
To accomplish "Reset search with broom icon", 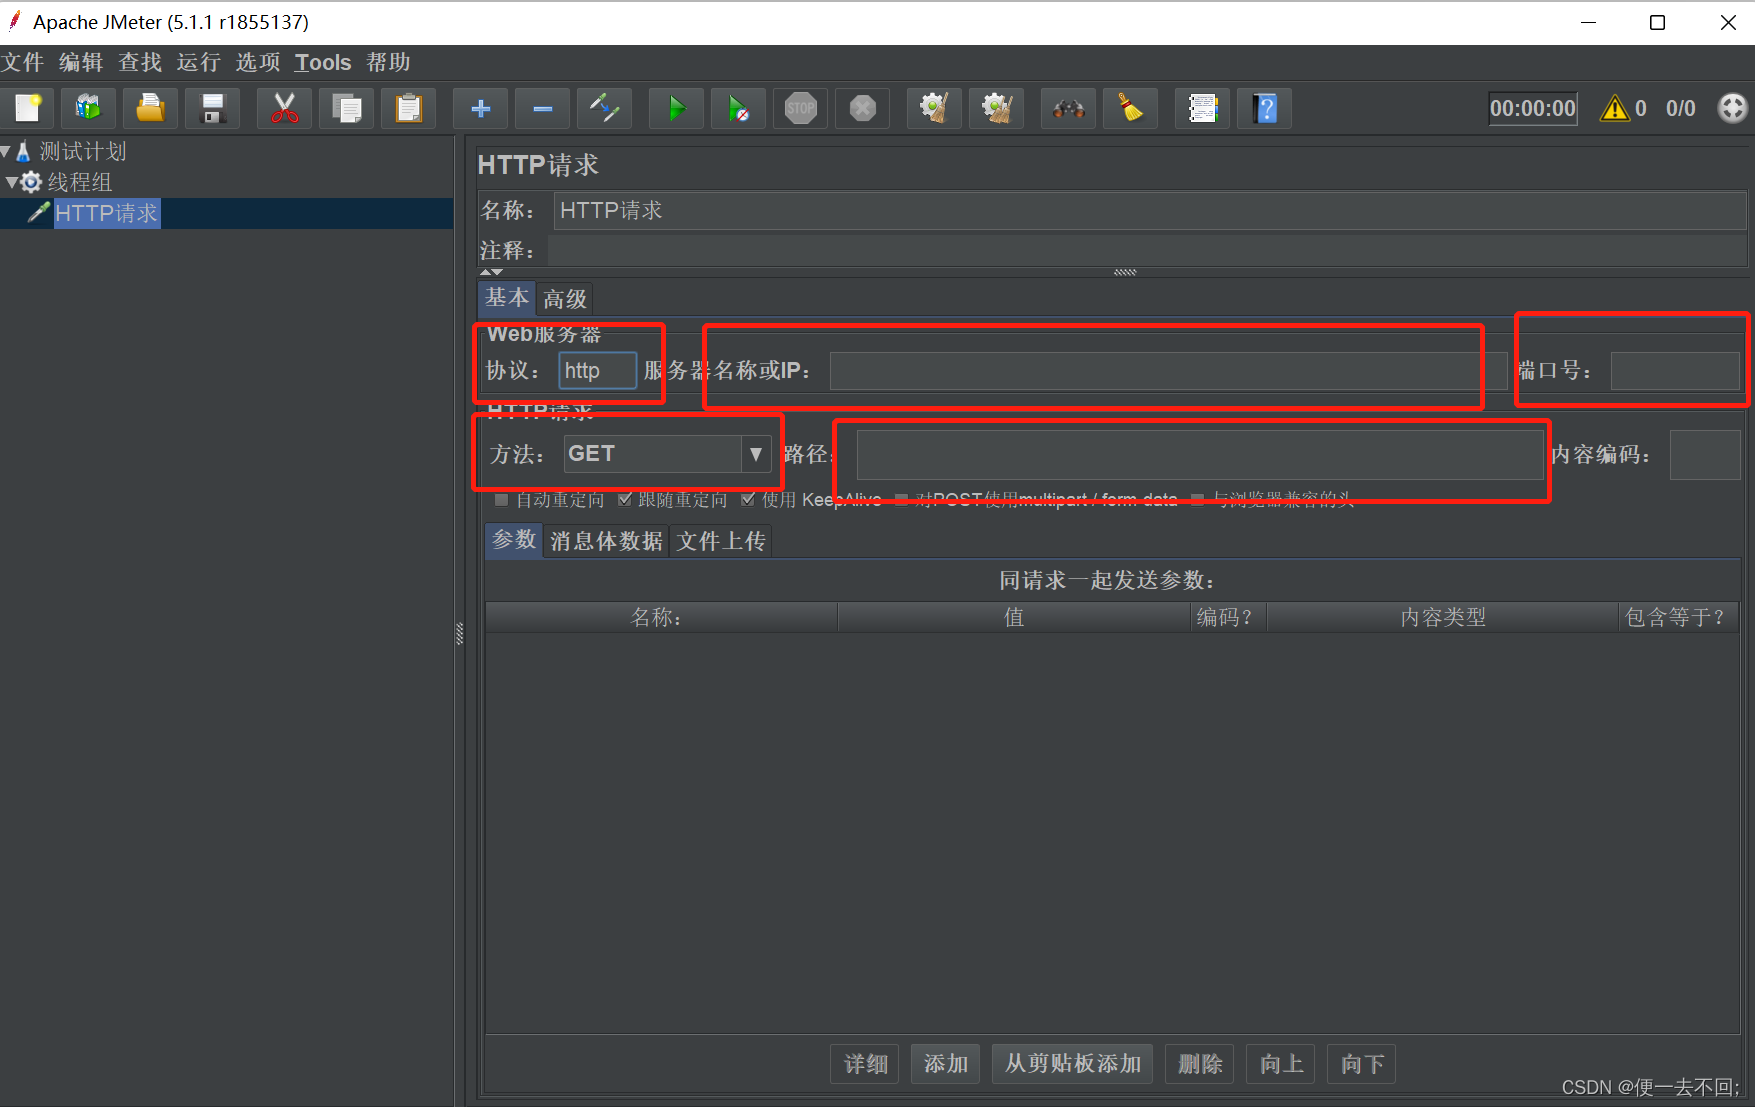I will pyautogui.click(x=1131, y=108).
